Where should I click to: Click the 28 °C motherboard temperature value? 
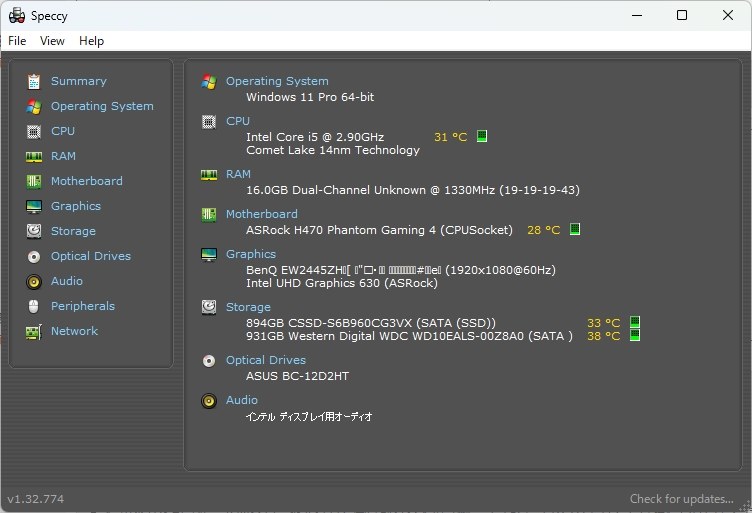pyautogui.click(x=543, y=230)
